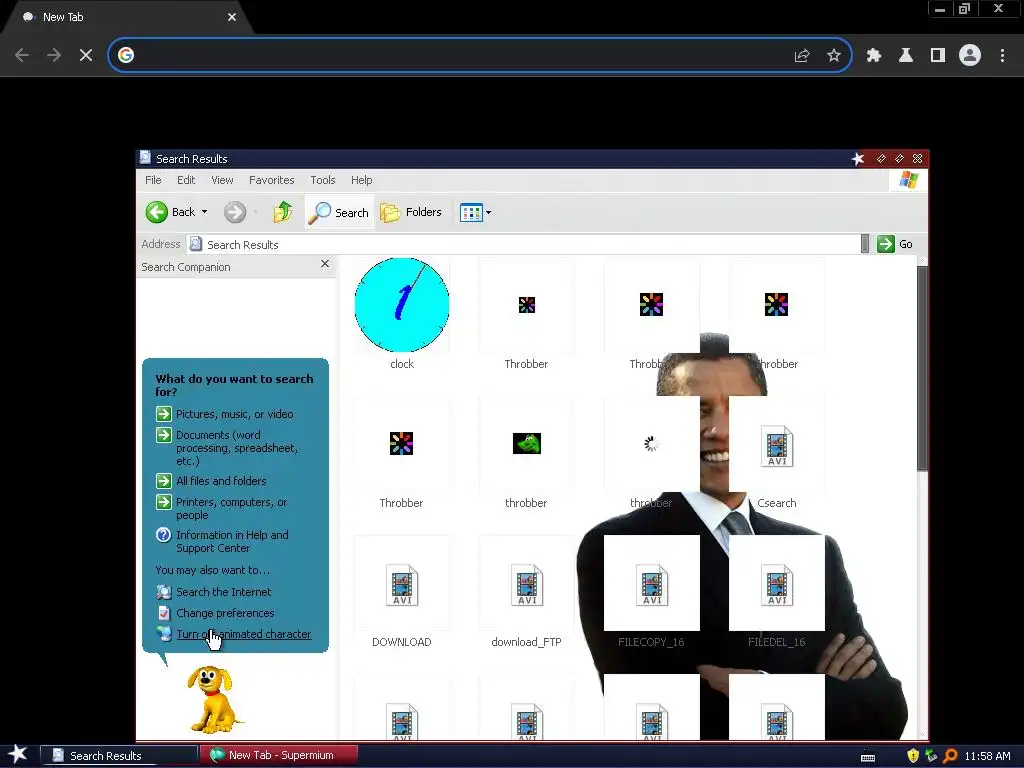Click the security shield tray icon

coord(913,756)
